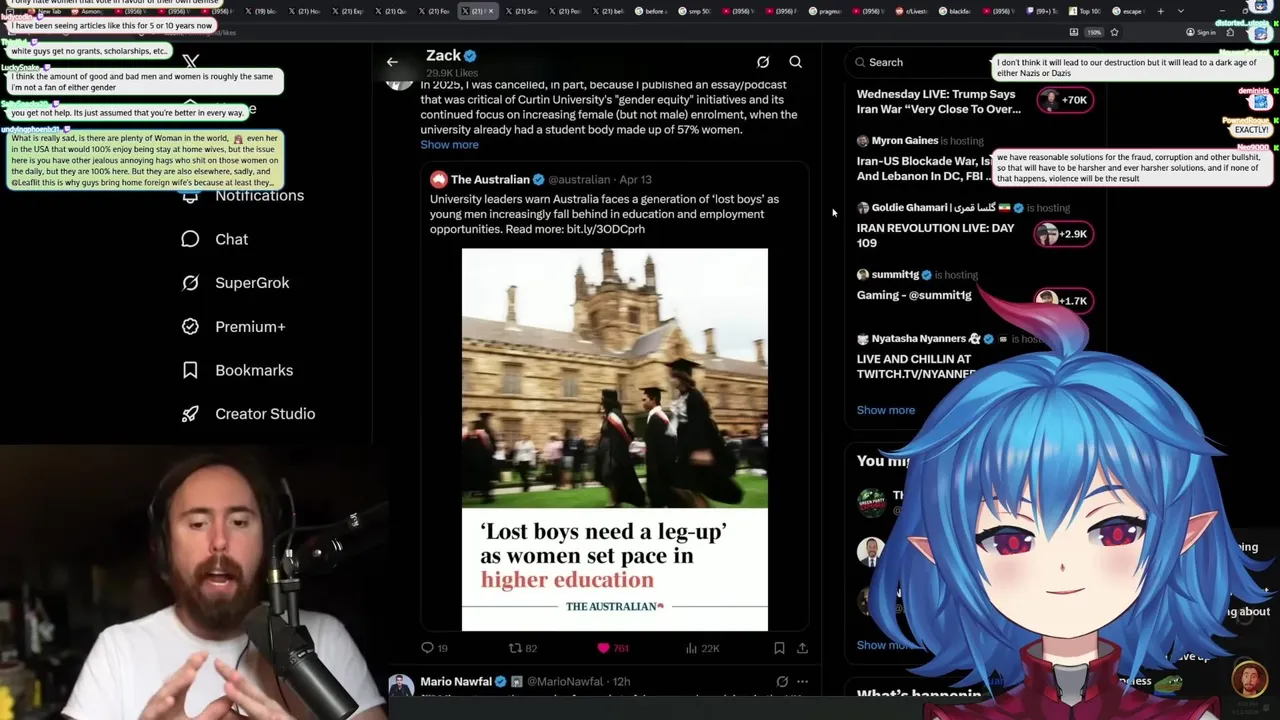The image size is (1280, 720).
Task: Click the +1.7K listeners badge
Action: click(x=1065, y=300)
